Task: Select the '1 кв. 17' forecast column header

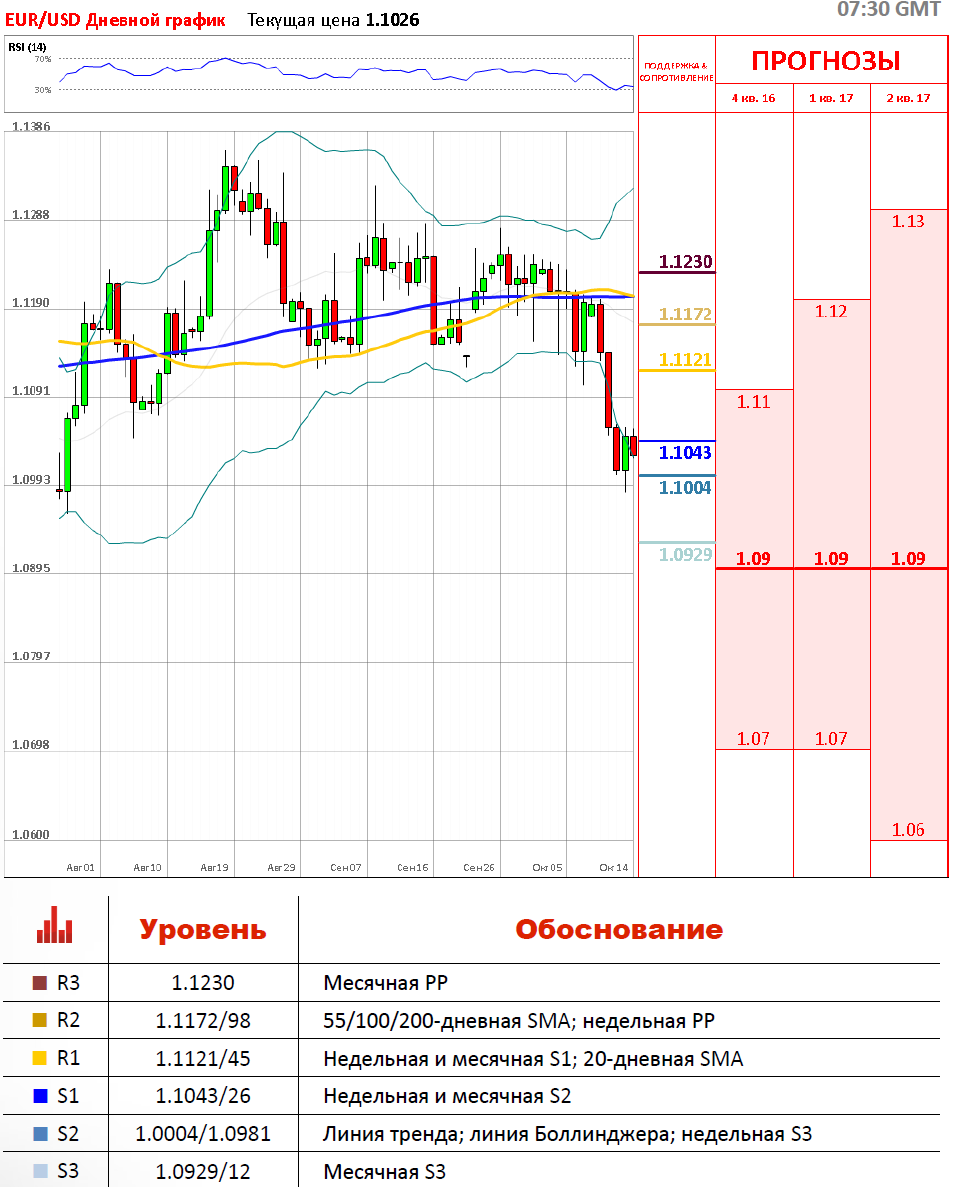Action: click(x=831, y=98)
